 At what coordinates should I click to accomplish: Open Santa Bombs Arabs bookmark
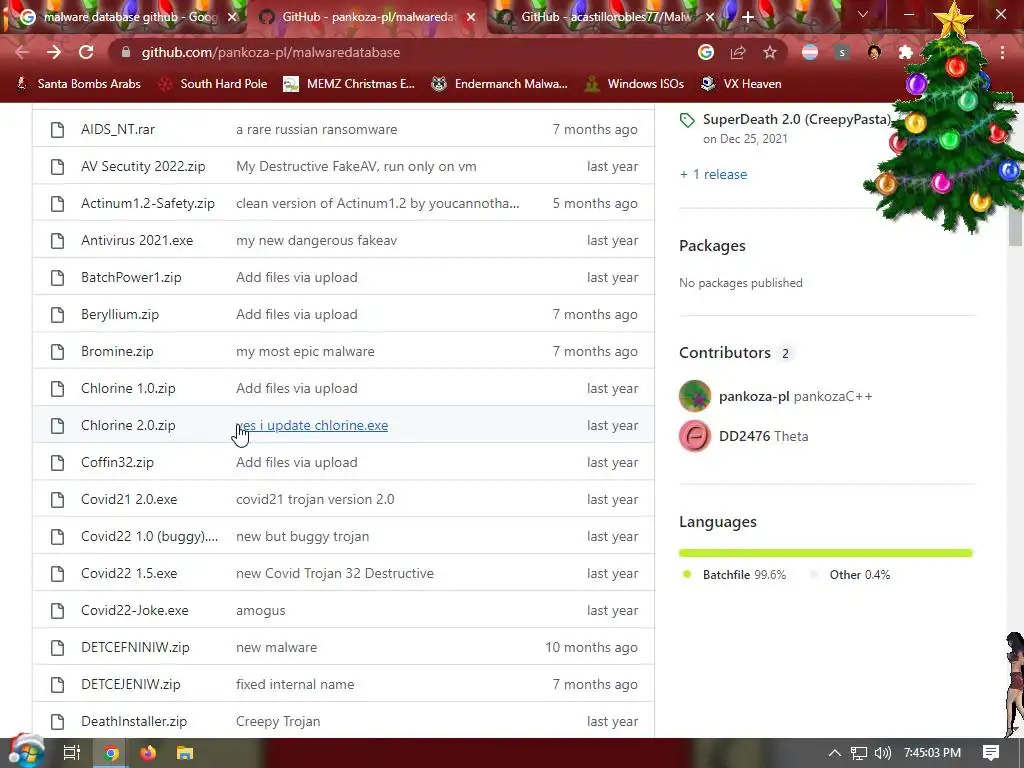[78, 84]
